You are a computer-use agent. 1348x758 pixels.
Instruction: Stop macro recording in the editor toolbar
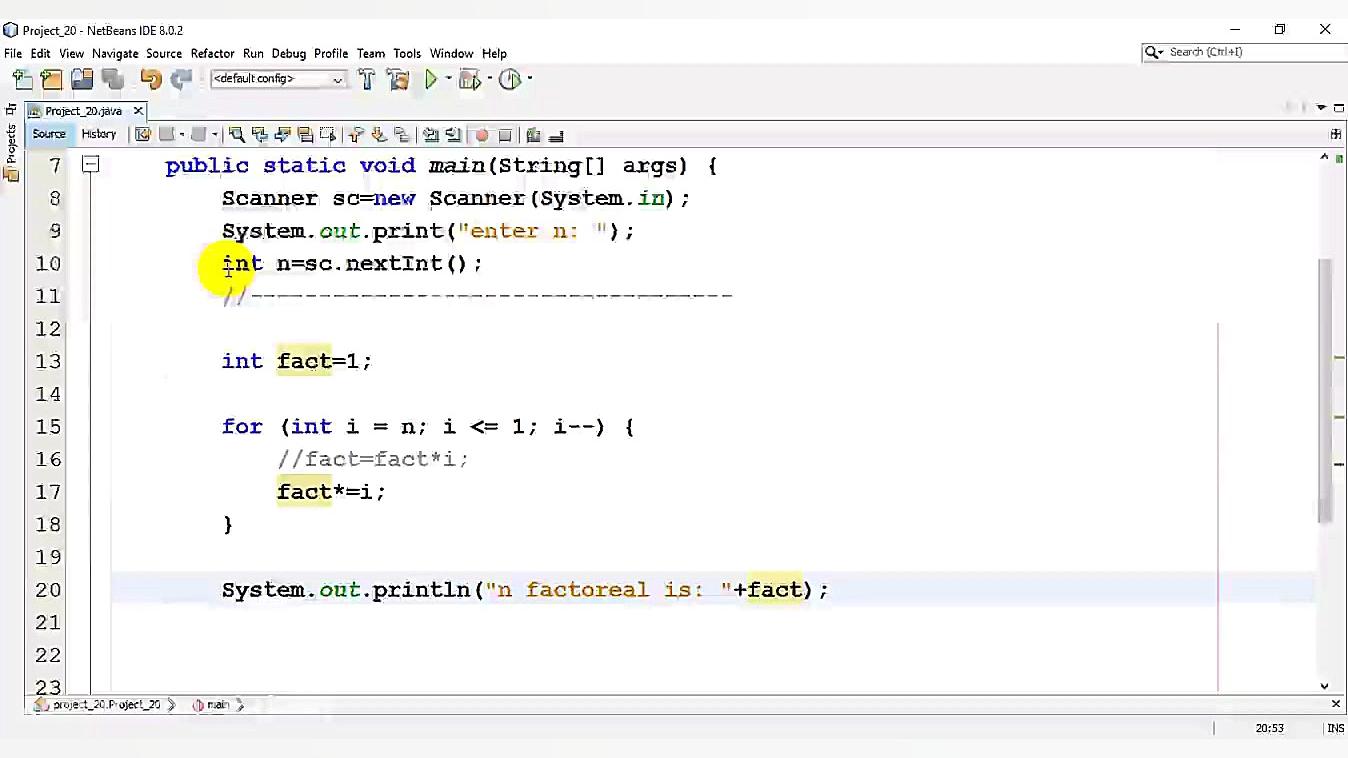[x=505, y=135]
